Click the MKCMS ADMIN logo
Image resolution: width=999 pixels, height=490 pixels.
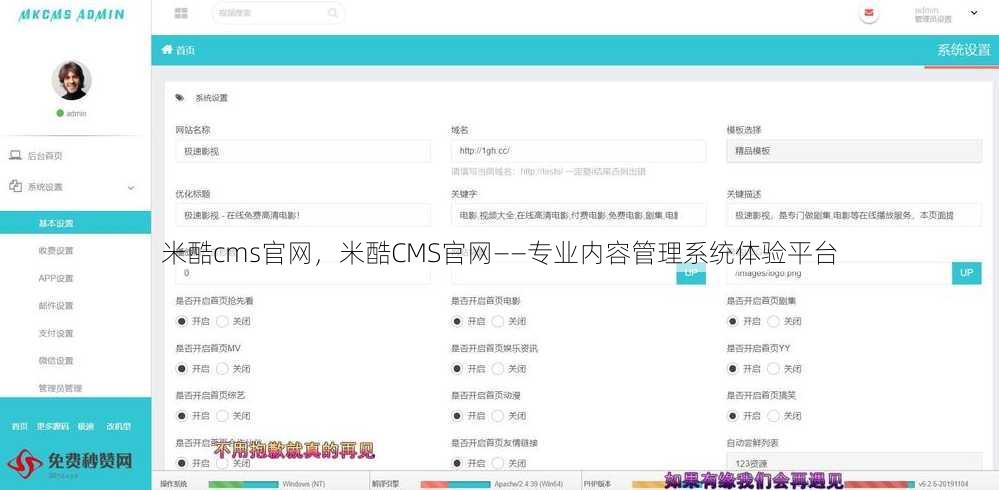pyautogui.click(x=71, y=15)
